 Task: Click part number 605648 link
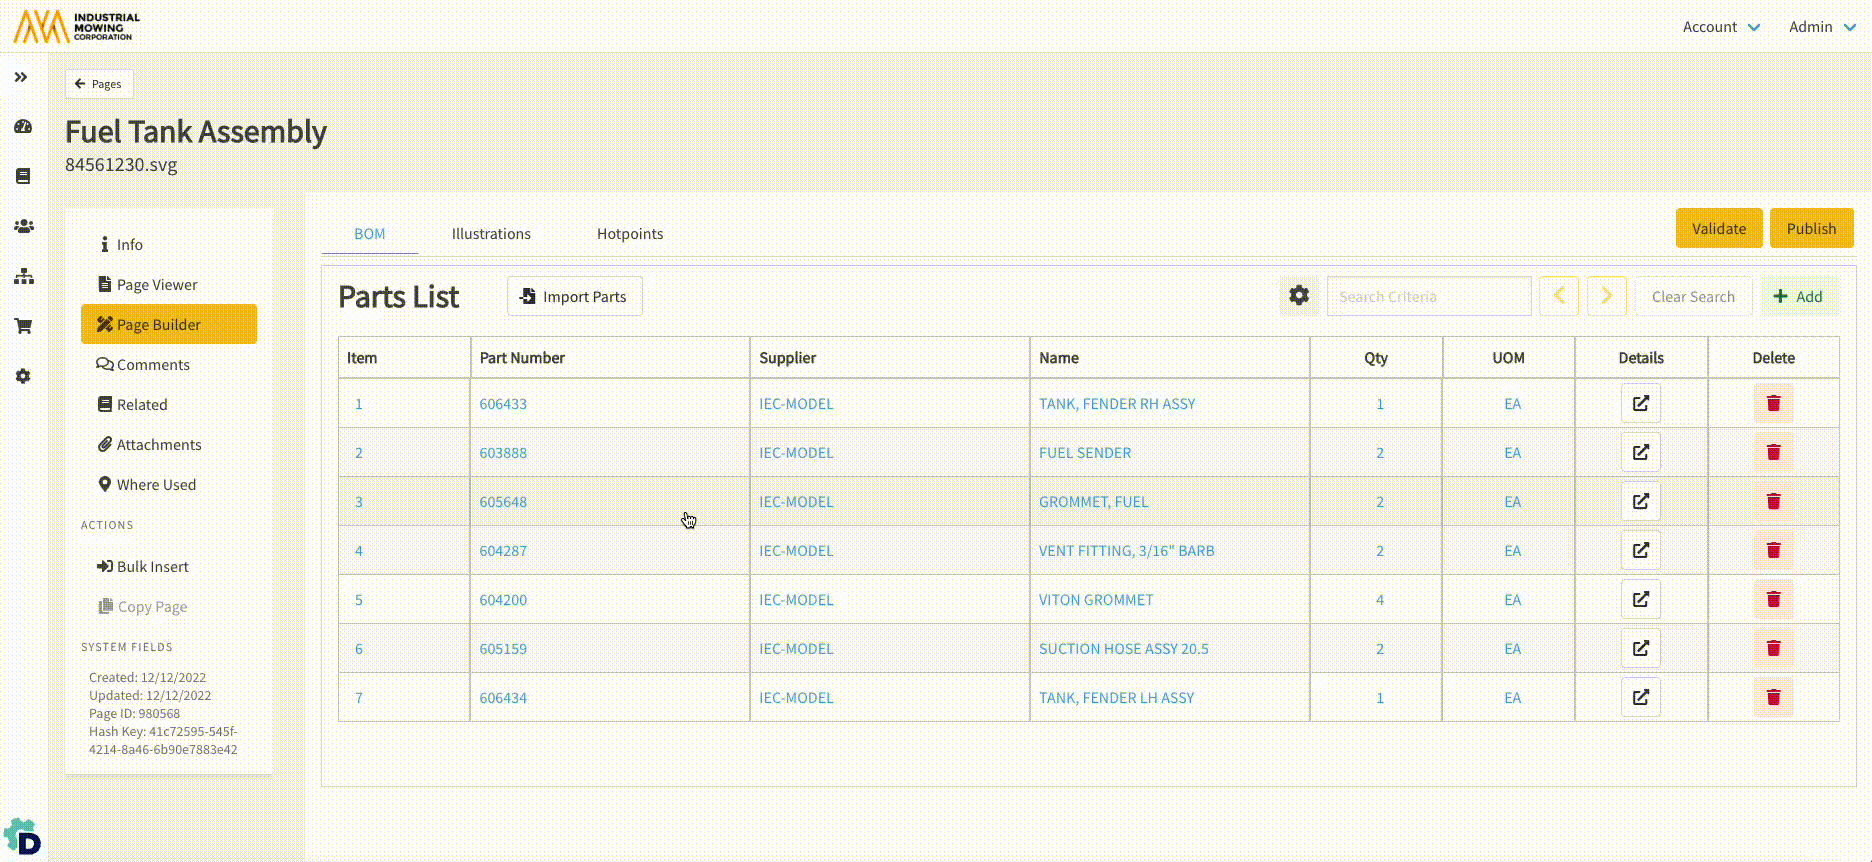pos(503,502)
